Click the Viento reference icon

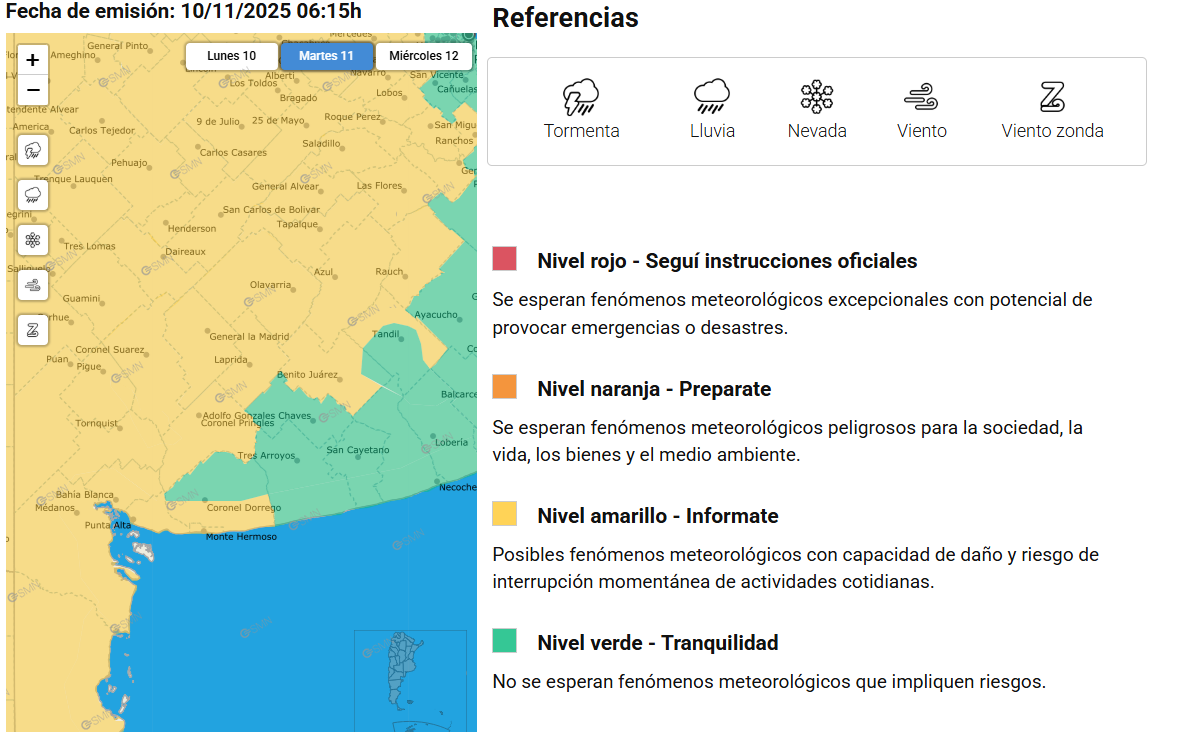point(921,97)
